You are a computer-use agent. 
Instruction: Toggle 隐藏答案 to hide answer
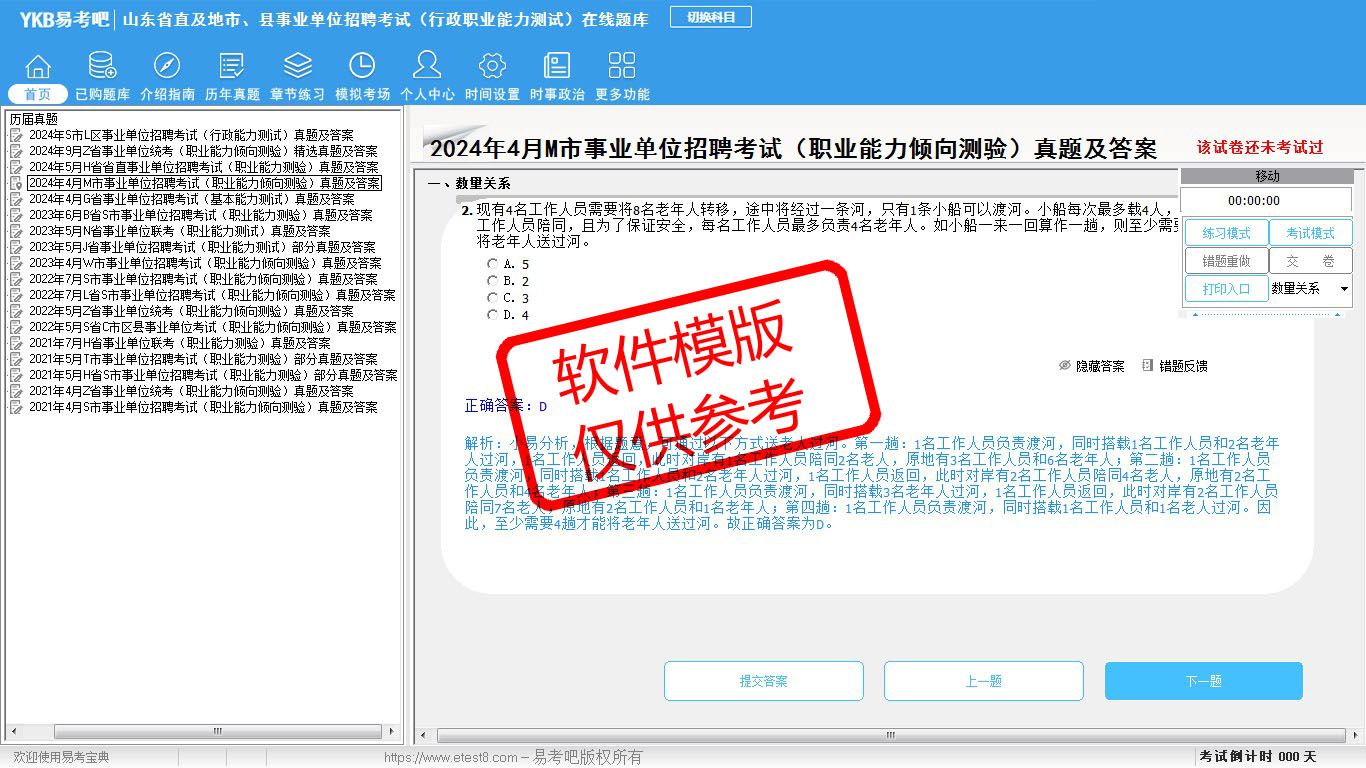pos(1092,366)
